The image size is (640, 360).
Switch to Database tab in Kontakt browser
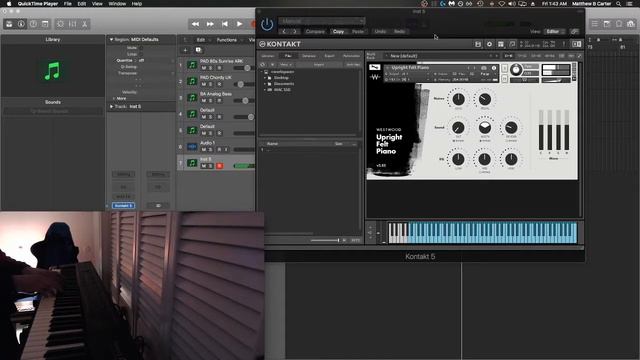point(309,56)
